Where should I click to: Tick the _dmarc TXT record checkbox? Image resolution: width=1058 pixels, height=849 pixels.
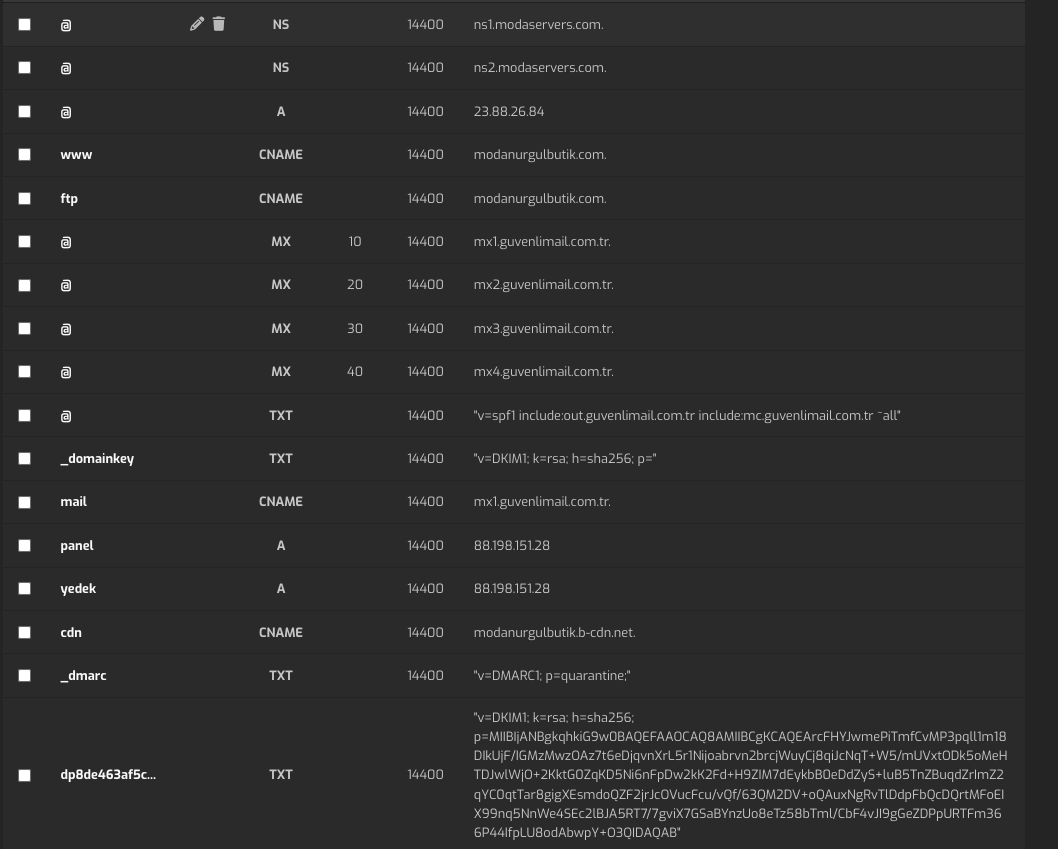click(24, 676)
